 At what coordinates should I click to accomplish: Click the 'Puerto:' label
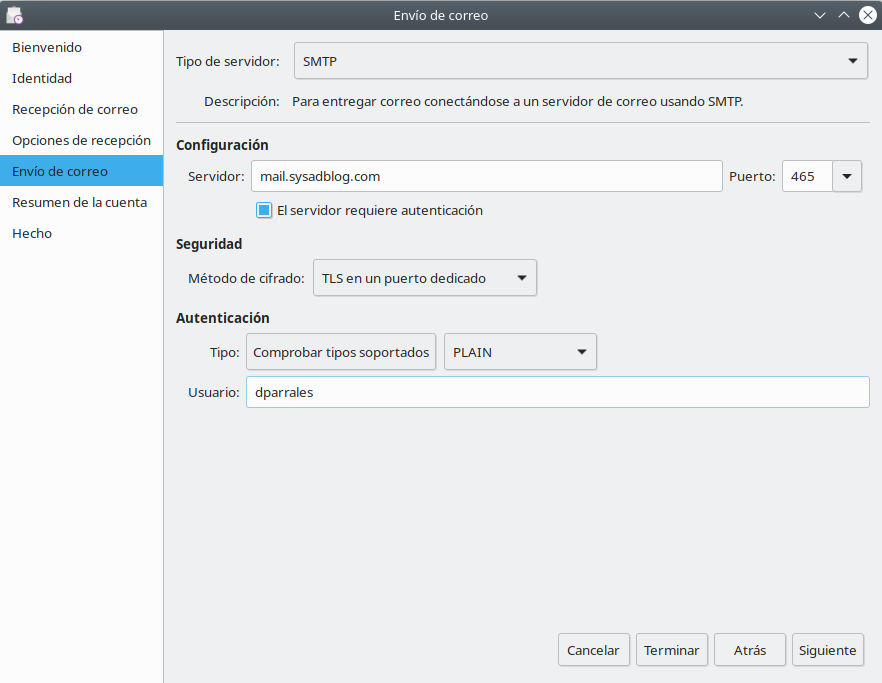(x=752, y=177)
